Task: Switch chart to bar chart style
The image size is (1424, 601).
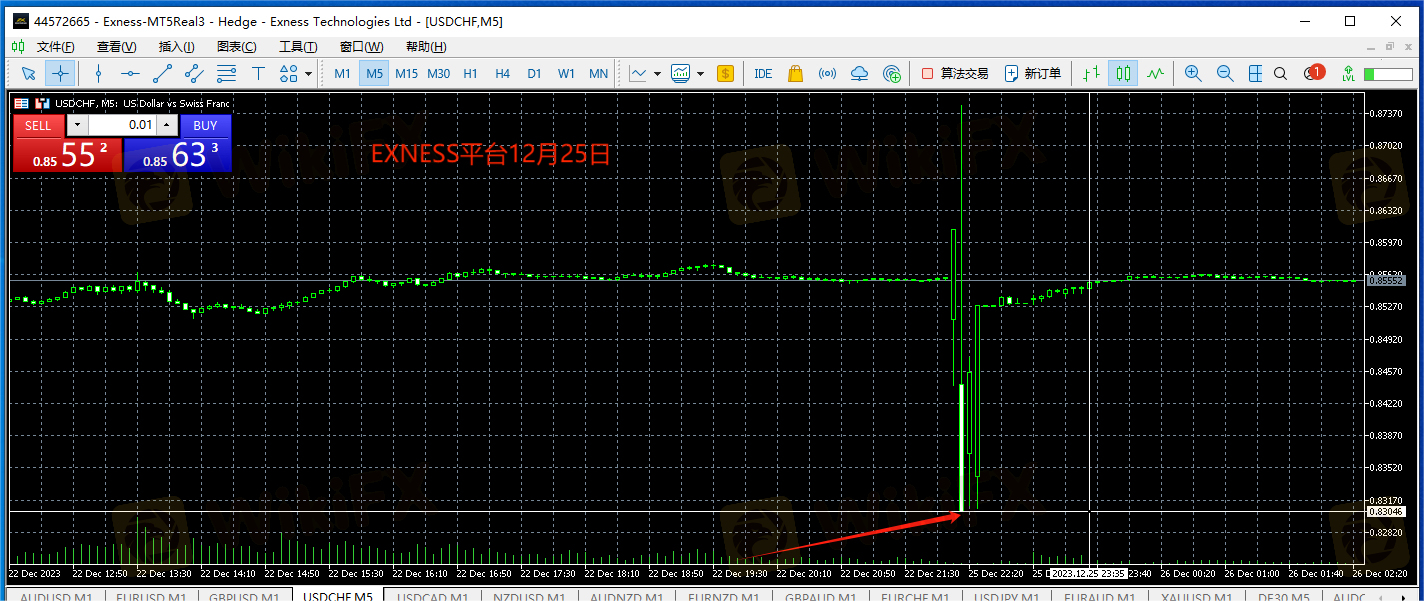Action: tap(1091, 73)
